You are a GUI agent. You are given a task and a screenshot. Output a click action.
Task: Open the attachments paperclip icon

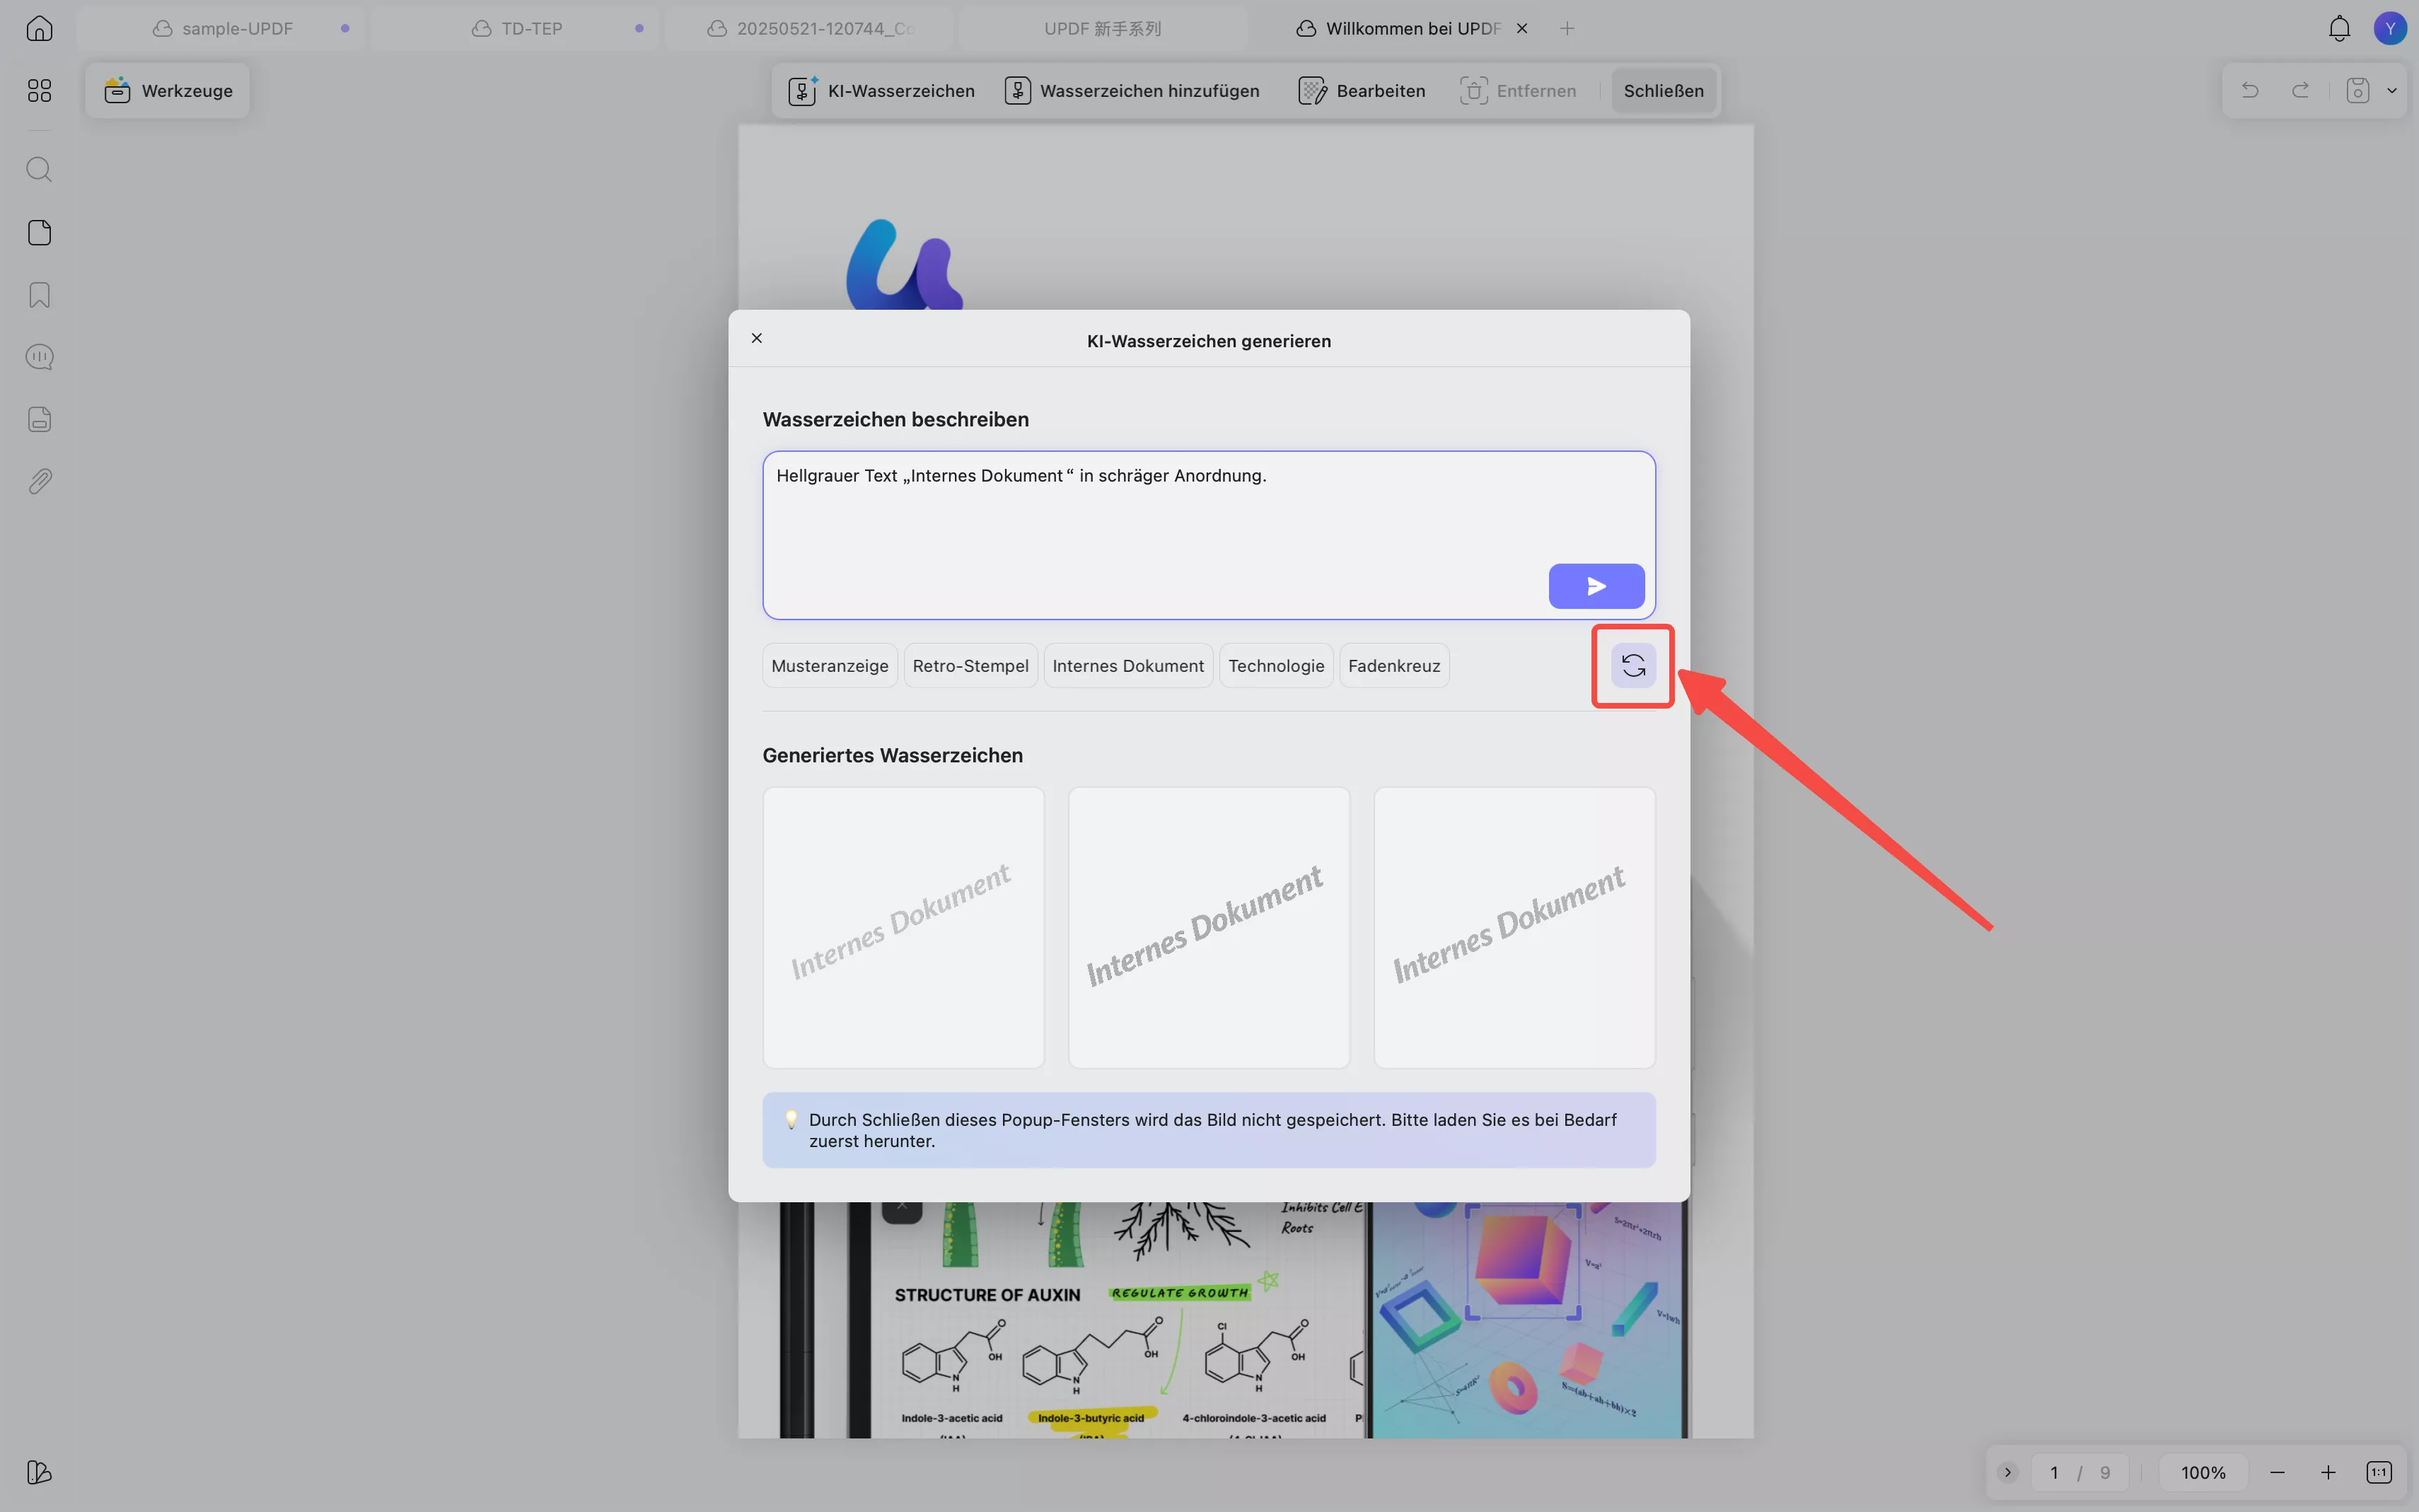(x=39, y=482)
